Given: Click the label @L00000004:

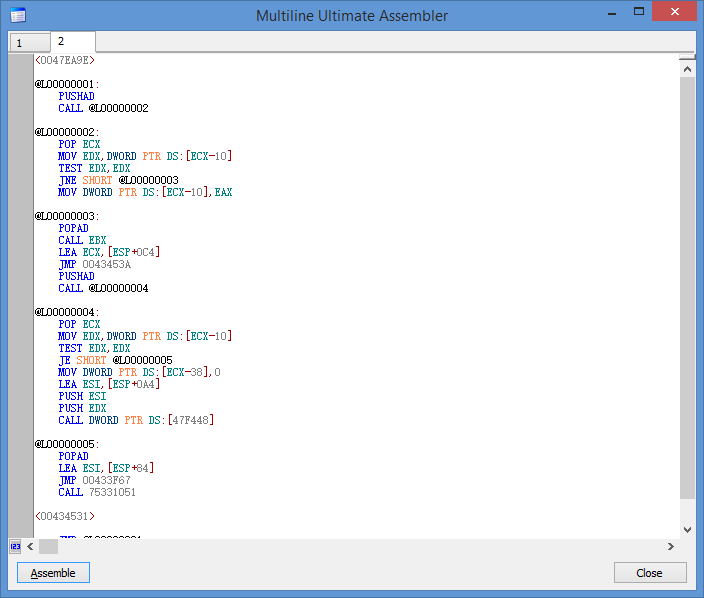Looking at the screenshot, I should [67, 312].
